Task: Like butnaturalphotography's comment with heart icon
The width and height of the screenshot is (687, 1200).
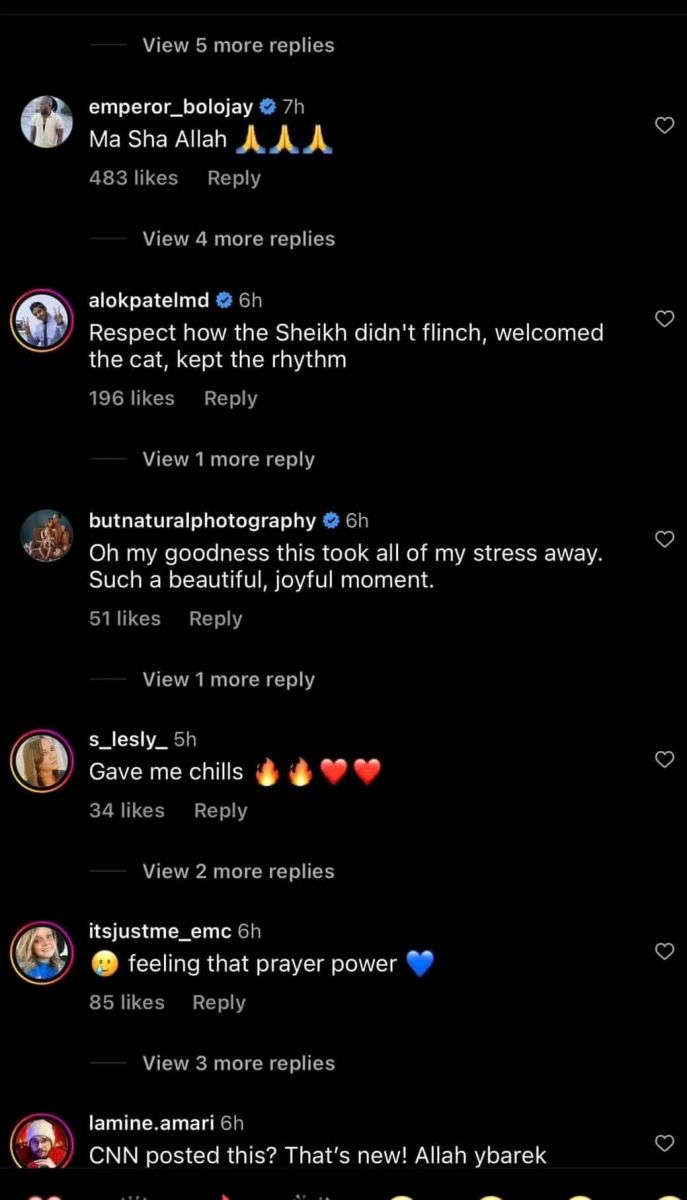Action: click(x=664, y=538)
